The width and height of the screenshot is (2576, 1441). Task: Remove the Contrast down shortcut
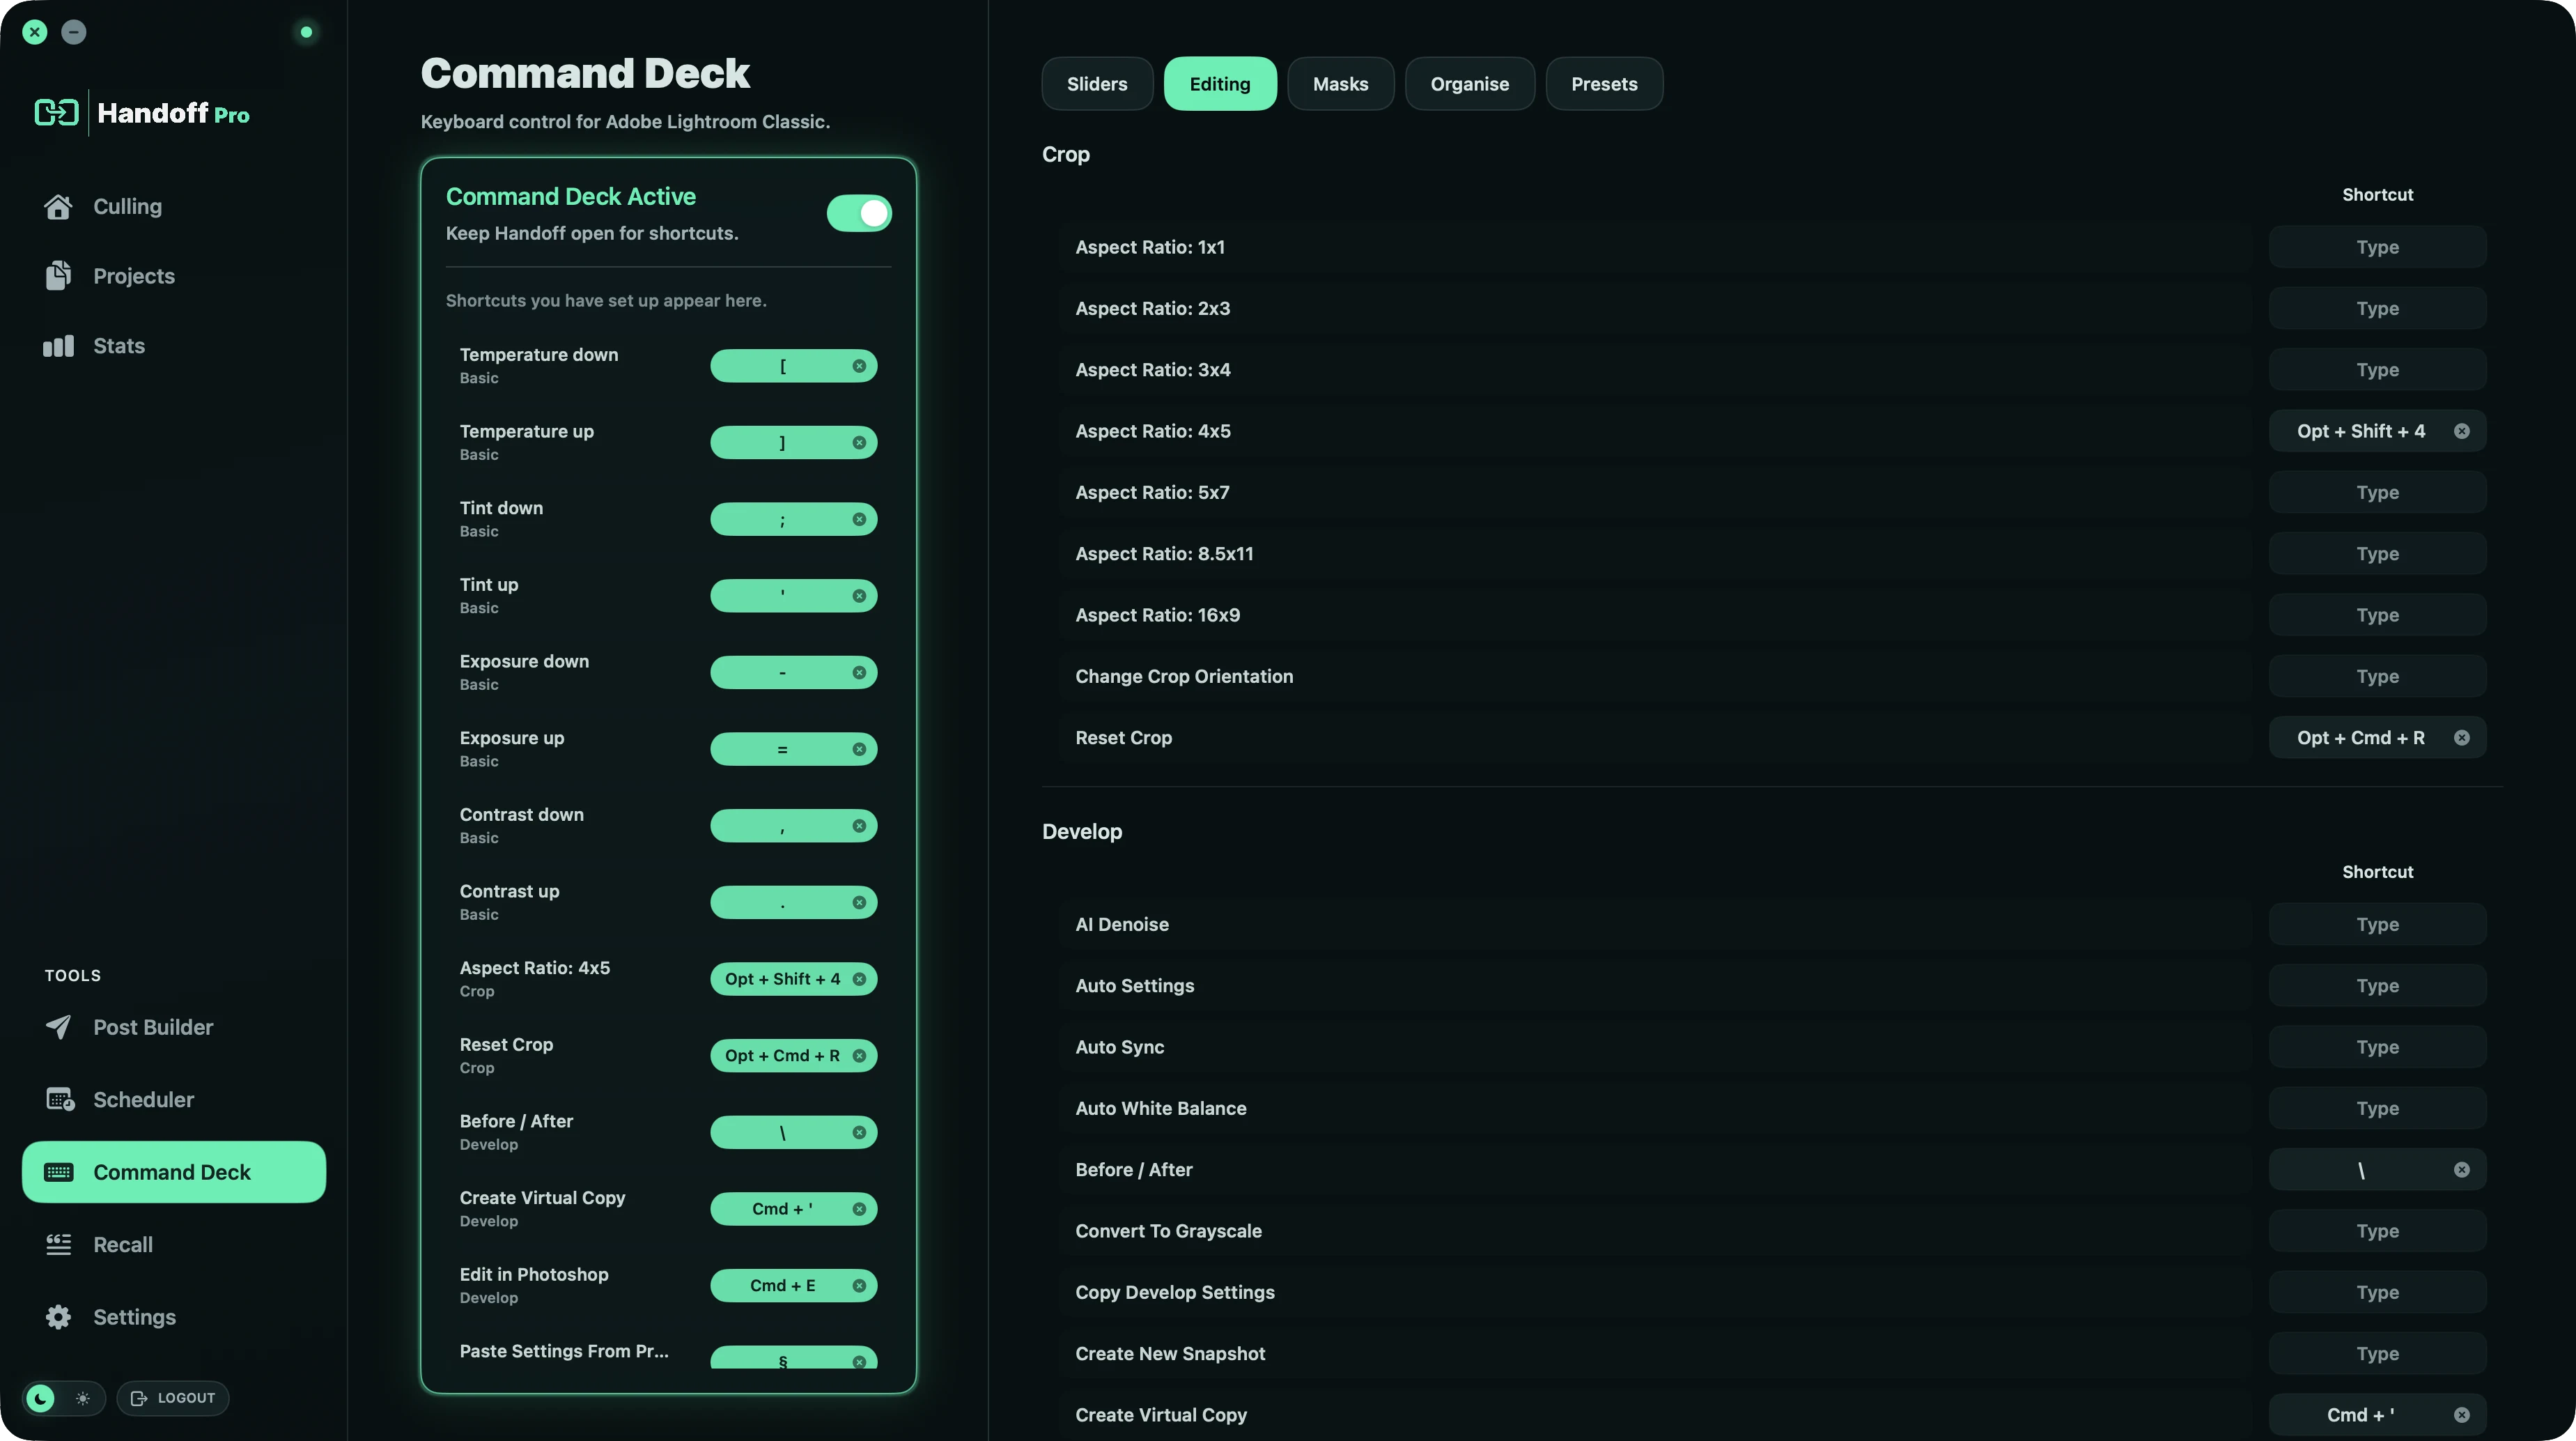pyautogui.click(x=859, y=826)
